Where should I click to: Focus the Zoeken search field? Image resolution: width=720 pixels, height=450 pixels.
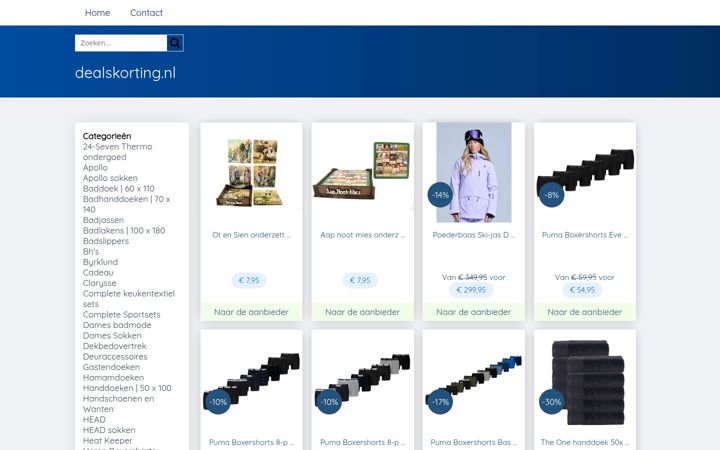(121, 43)
